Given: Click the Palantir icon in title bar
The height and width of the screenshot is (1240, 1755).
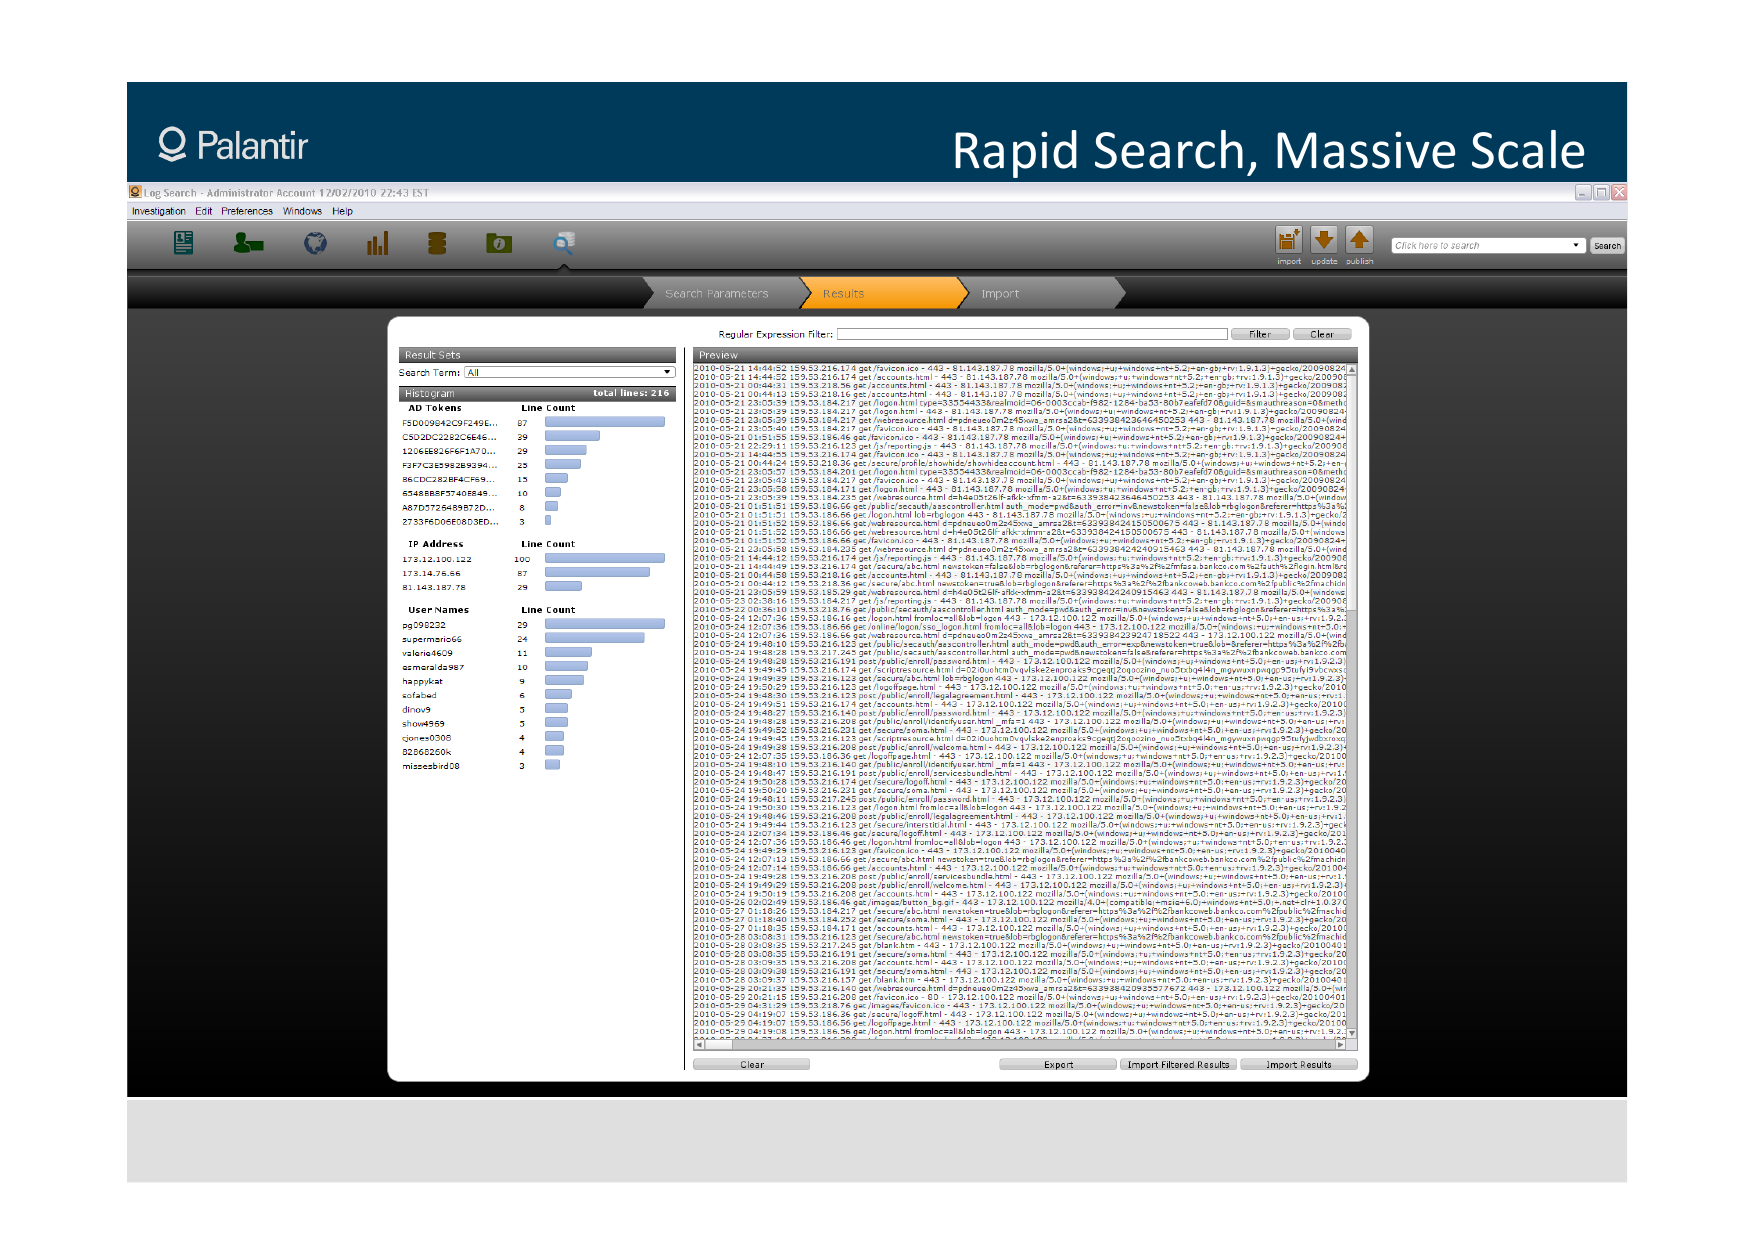Looking at the screenshot, I should point(135,192).
